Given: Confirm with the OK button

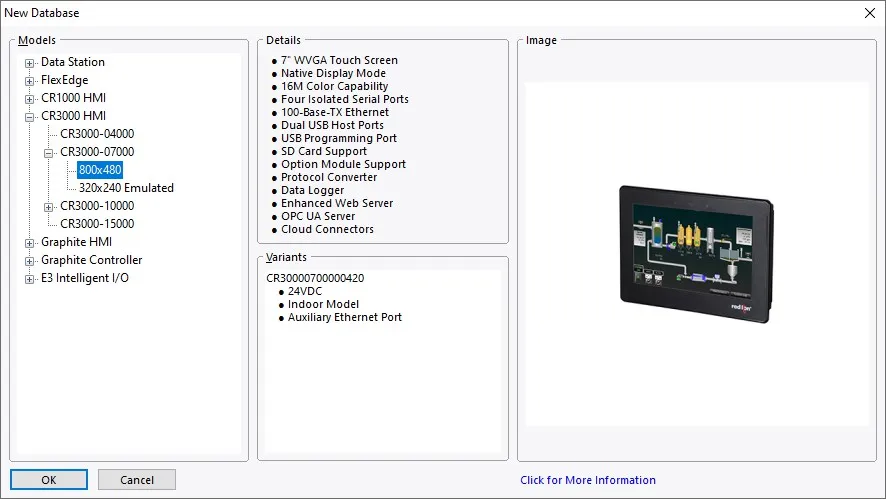Looking at the screenshot, I should [49, 480].
